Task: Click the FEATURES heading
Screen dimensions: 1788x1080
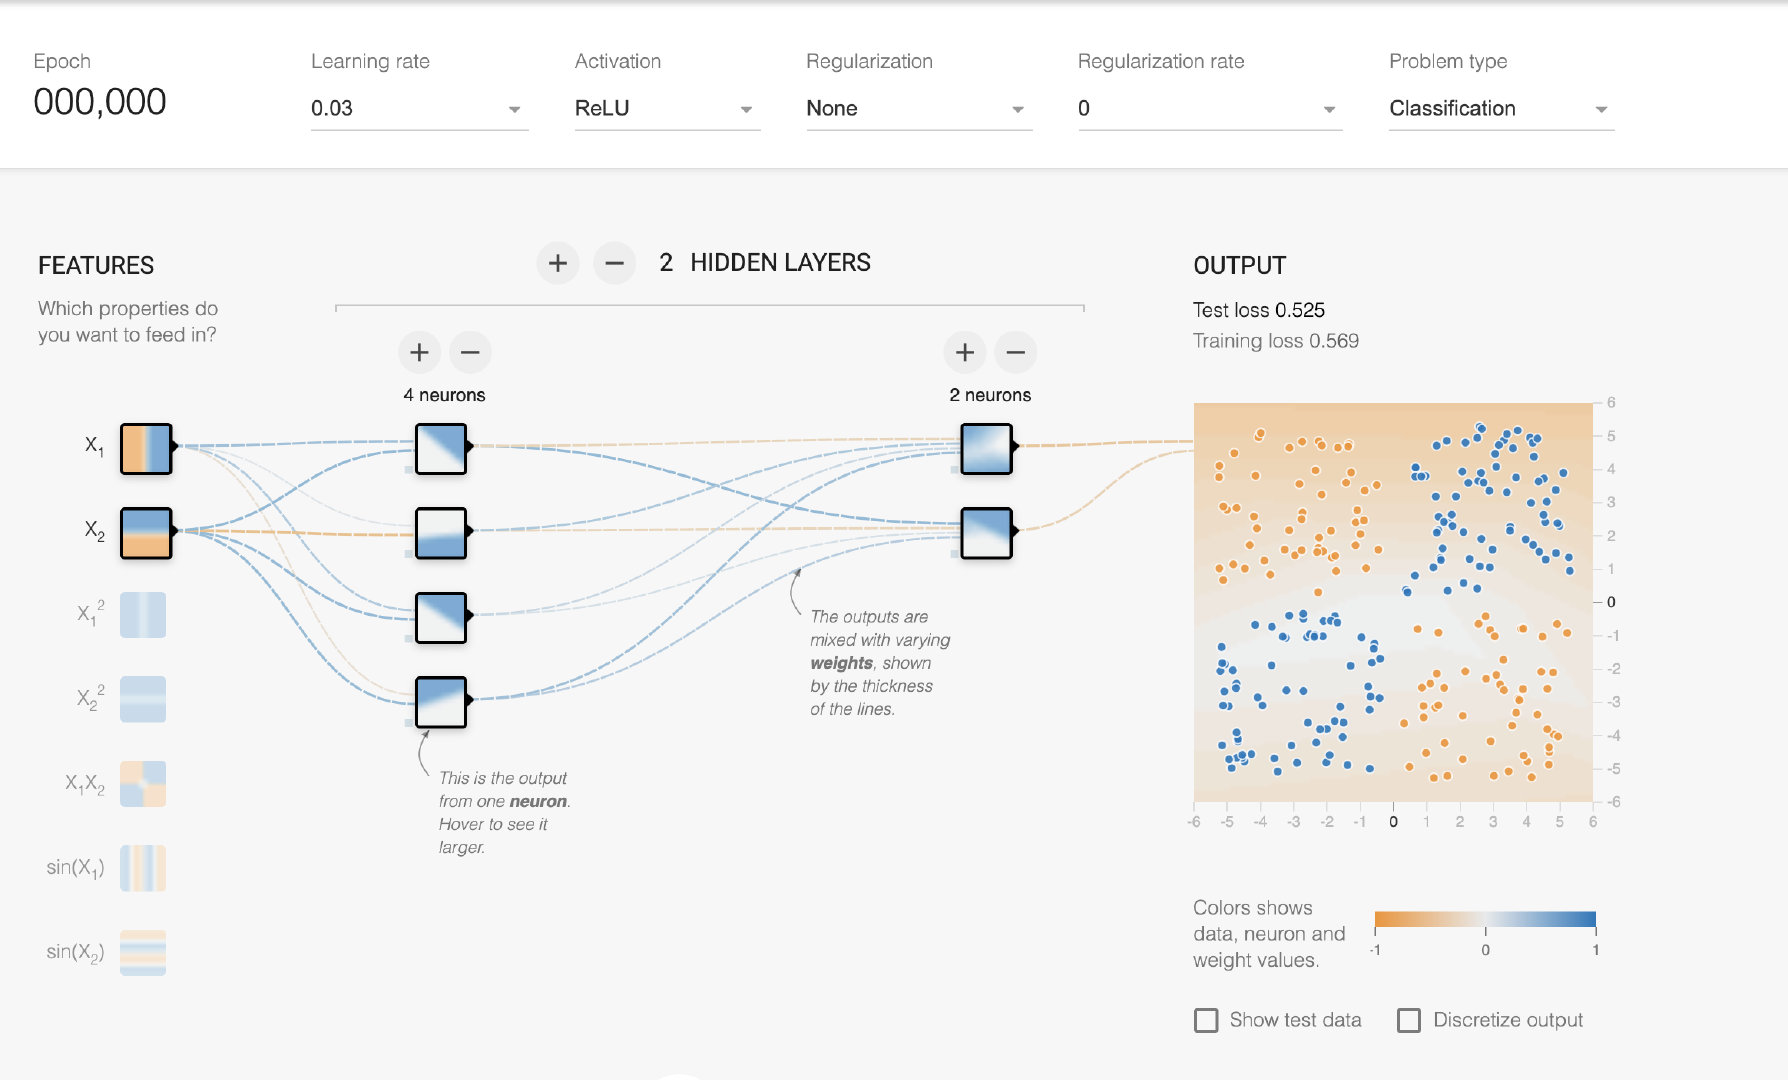Action: (96, 265)
